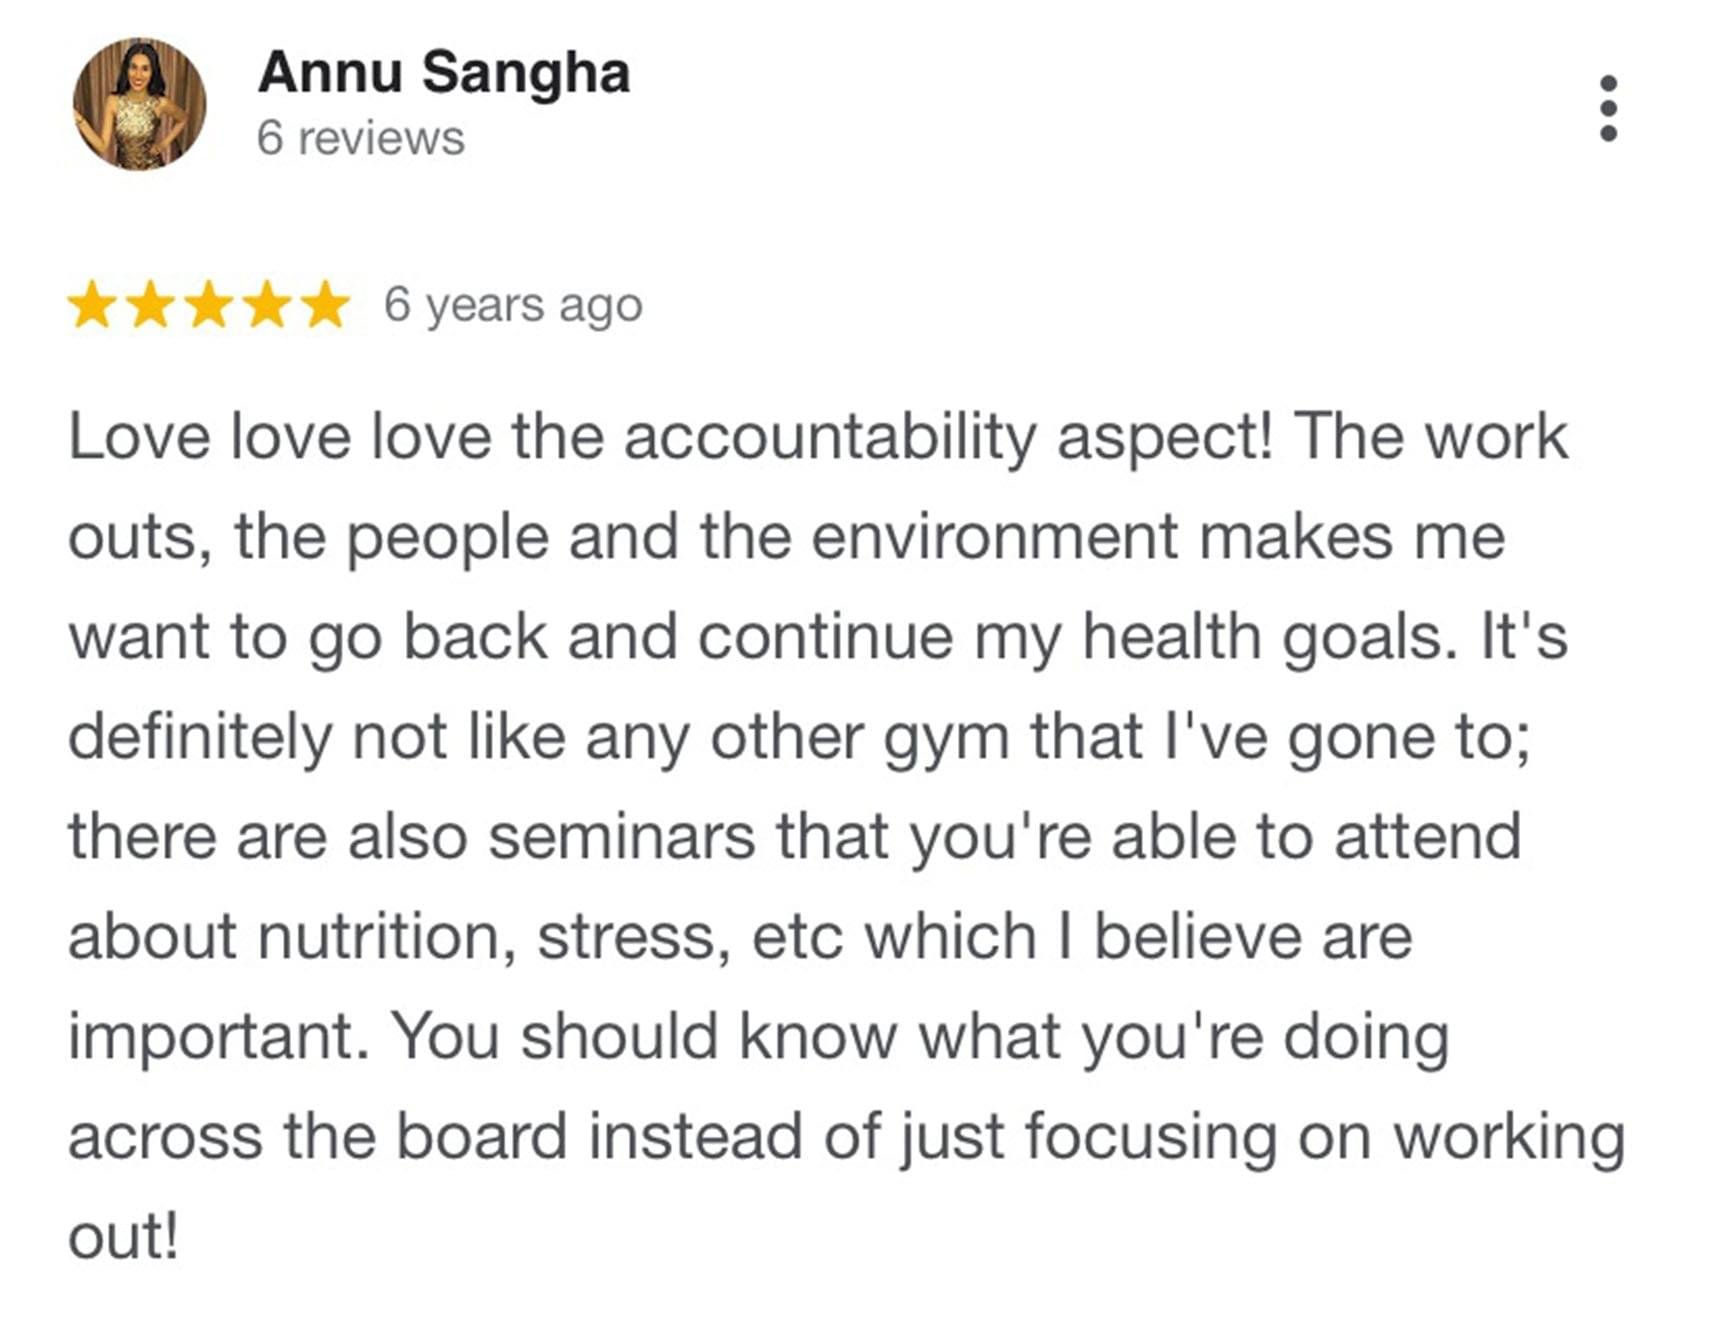1726x1321 pixels.
Task: Click the opening "Love love love" review text
Action: click(x=279, y=438)
